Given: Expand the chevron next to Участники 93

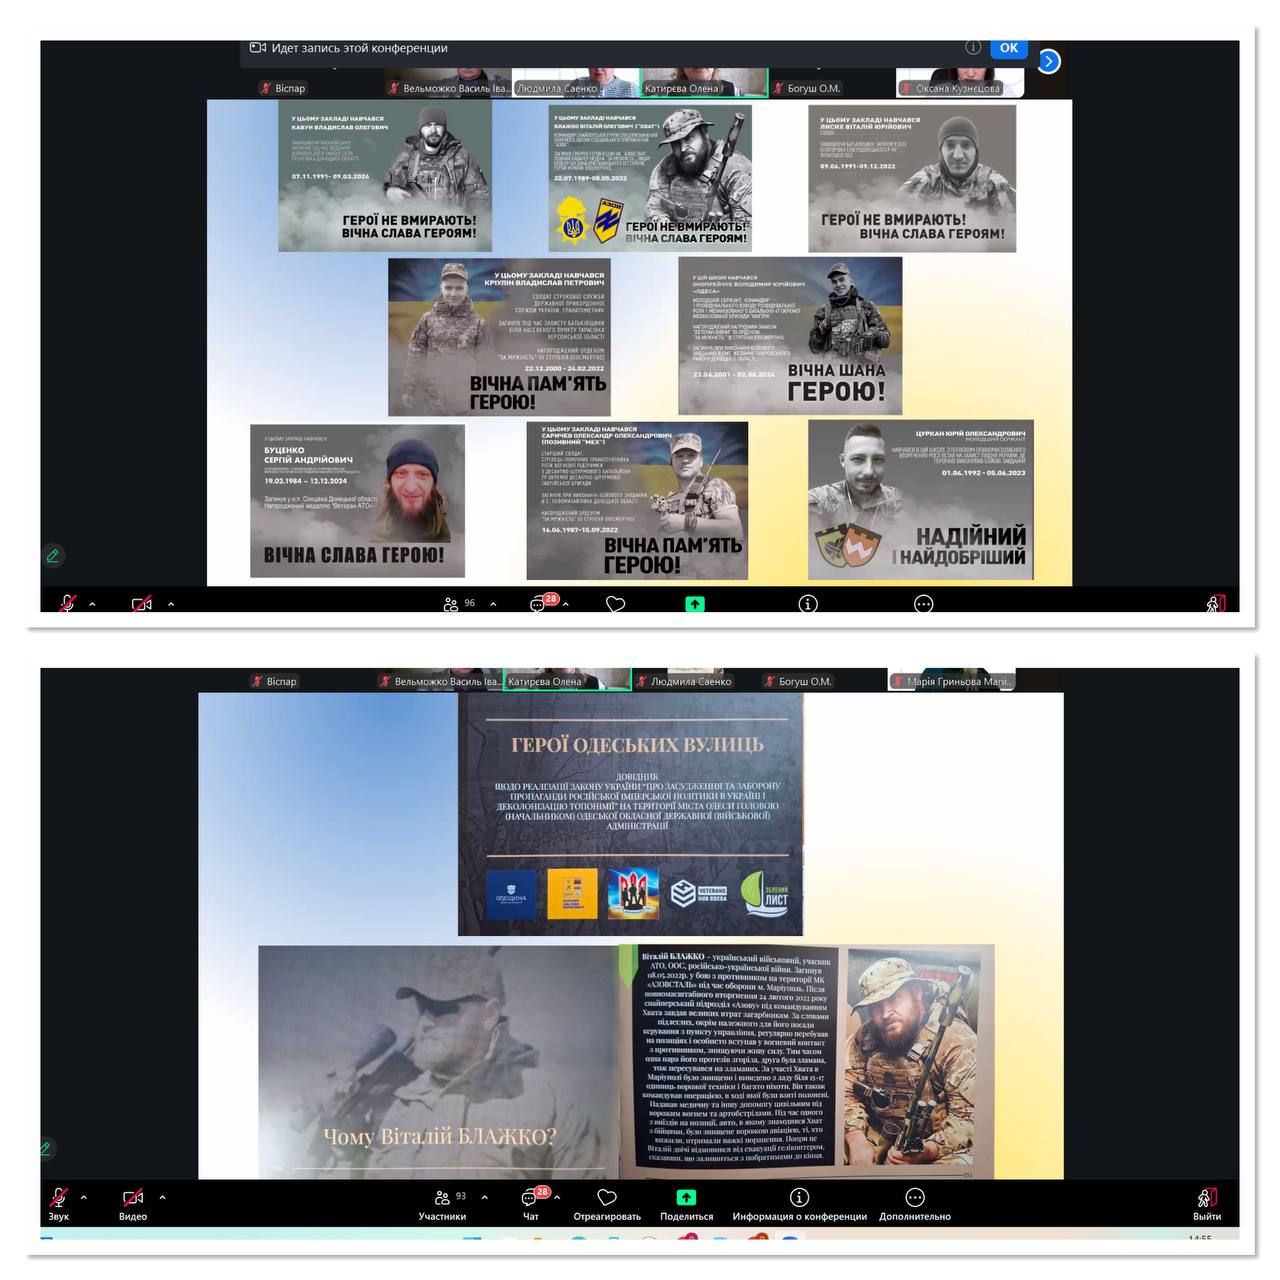Looking at the screenshot, I should pyautogui.click(x=485, y=1197).
